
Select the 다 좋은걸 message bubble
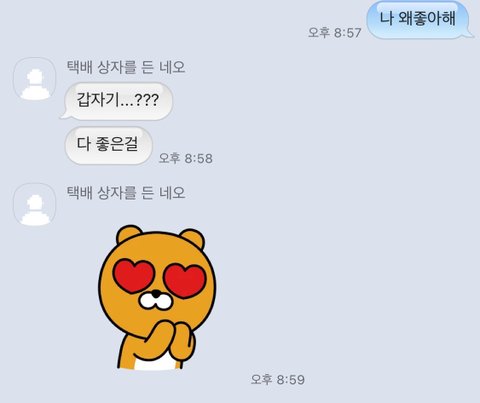click(108, 145)
